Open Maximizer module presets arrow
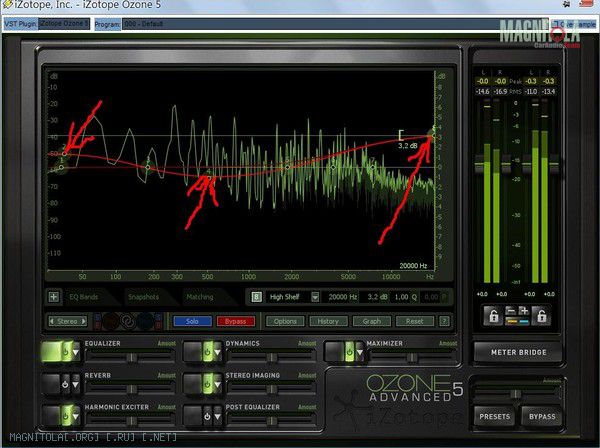Screen dimensions: 600x448 click(x=359, y=352)
